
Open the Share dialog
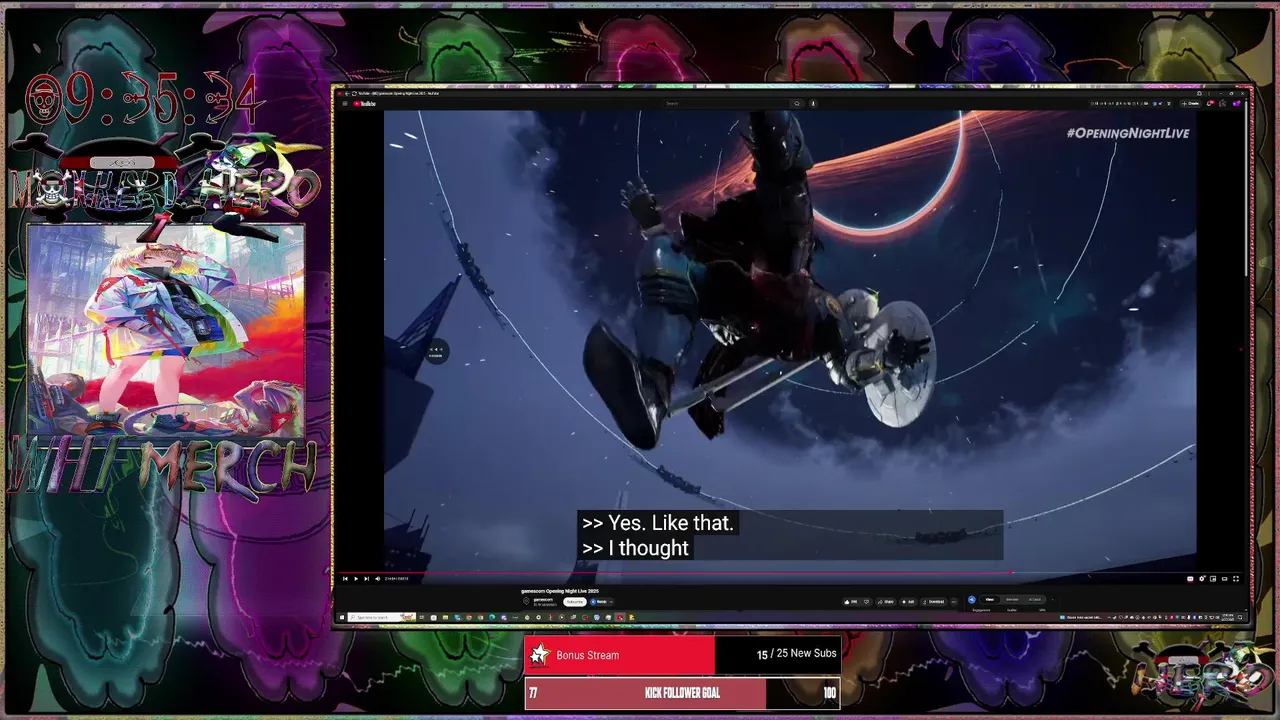[x=886, y=602]
